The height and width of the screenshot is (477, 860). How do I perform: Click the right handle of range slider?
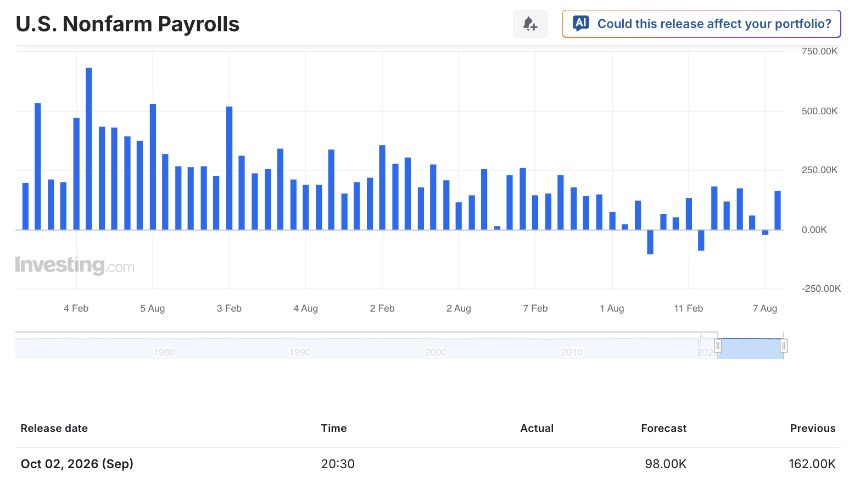[784, 346]
